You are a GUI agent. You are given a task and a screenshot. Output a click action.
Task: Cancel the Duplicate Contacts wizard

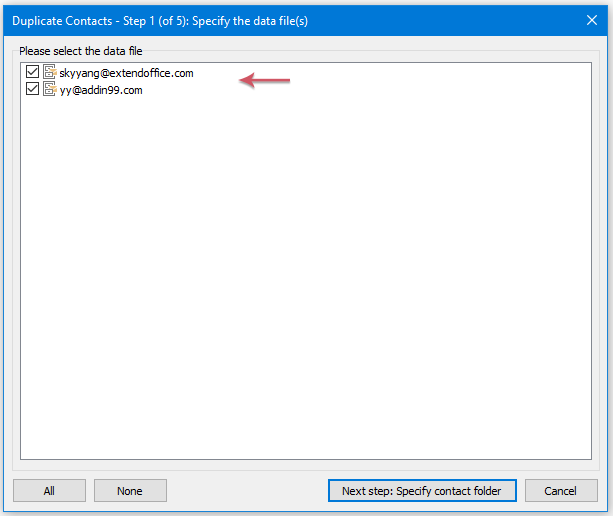pyautogui.click(x=560, y=490)
